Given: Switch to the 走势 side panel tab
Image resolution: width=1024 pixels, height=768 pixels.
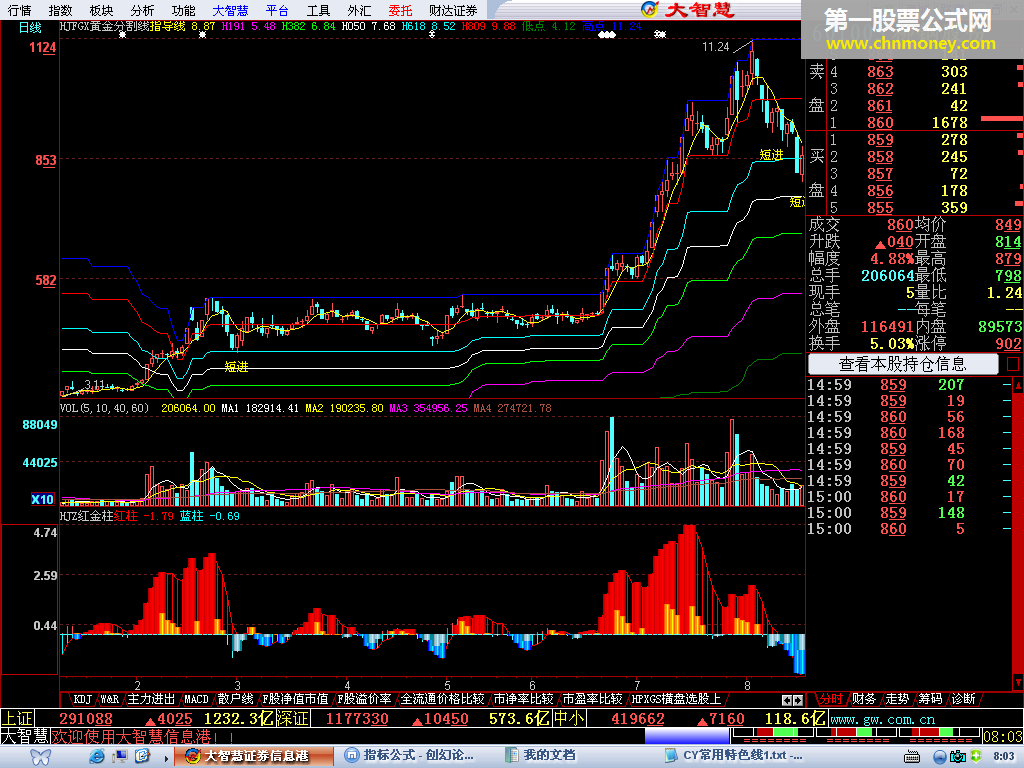Looking at the screenshot, I should click(x=897, y=699).
